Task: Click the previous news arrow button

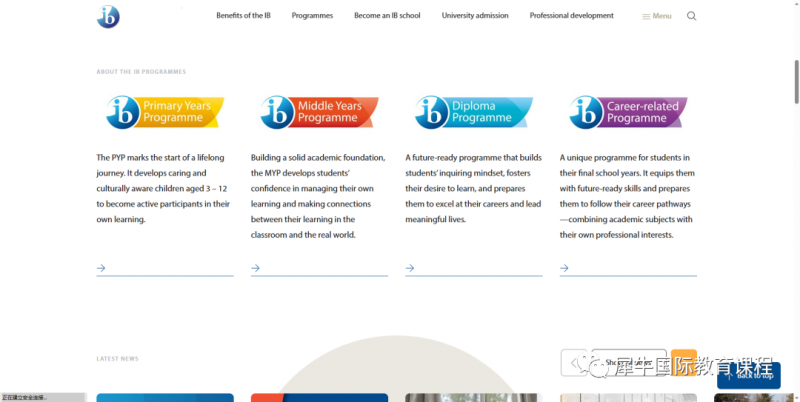Action: 574,363
